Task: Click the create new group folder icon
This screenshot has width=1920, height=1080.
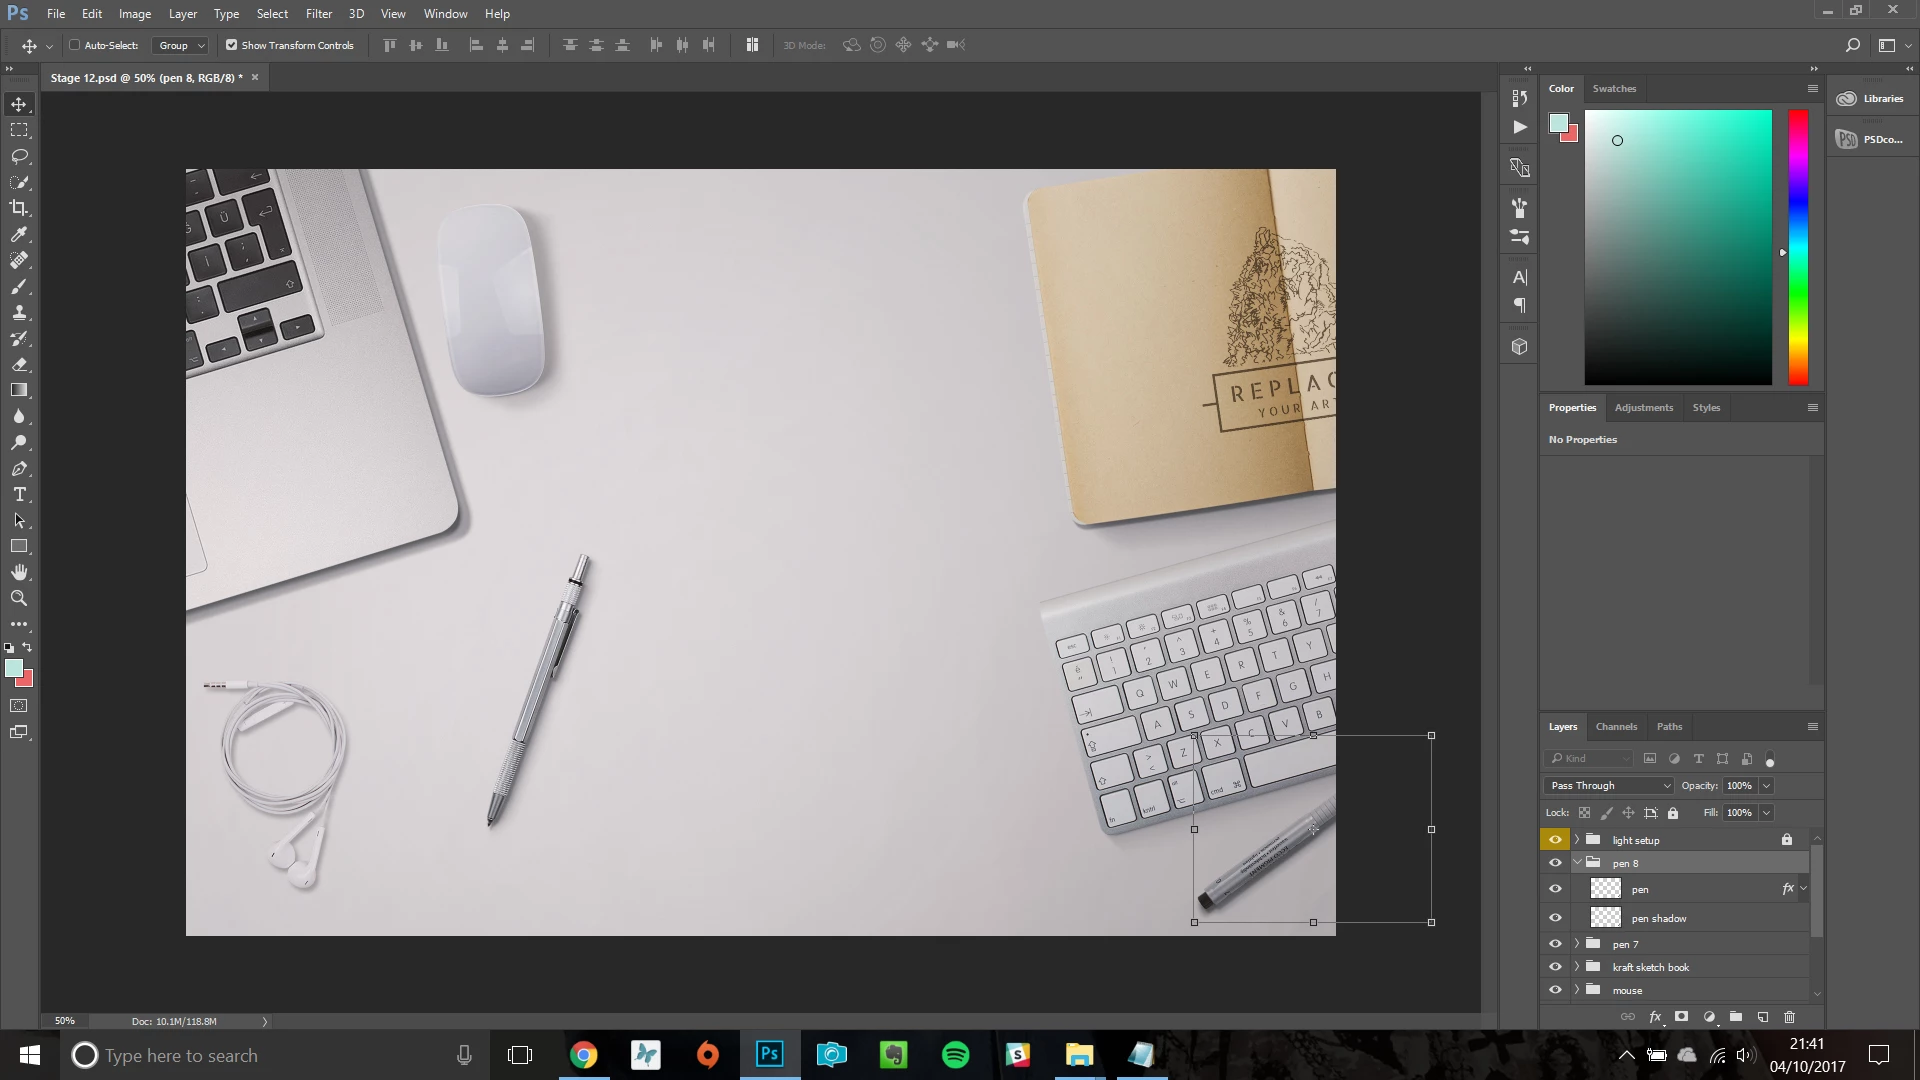Action: [x=1736, y=1017]
